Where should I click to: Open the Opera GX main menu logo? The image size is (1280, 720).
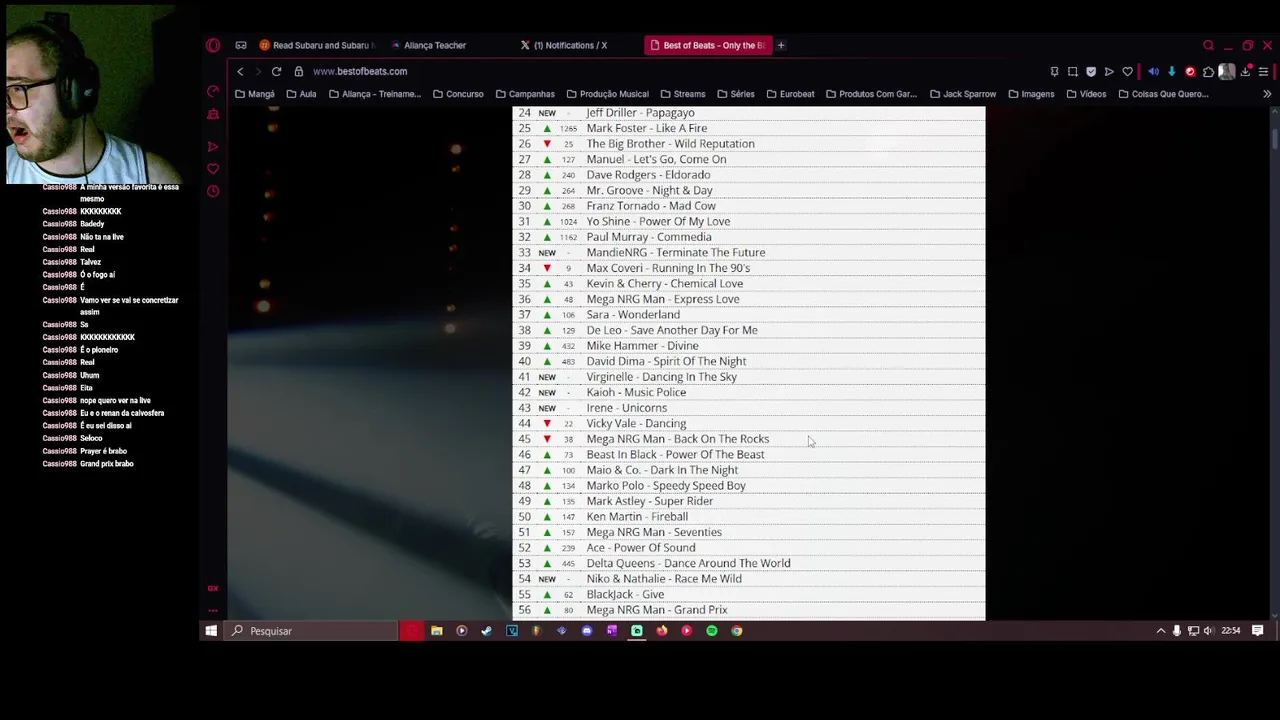tap(213, 45)
